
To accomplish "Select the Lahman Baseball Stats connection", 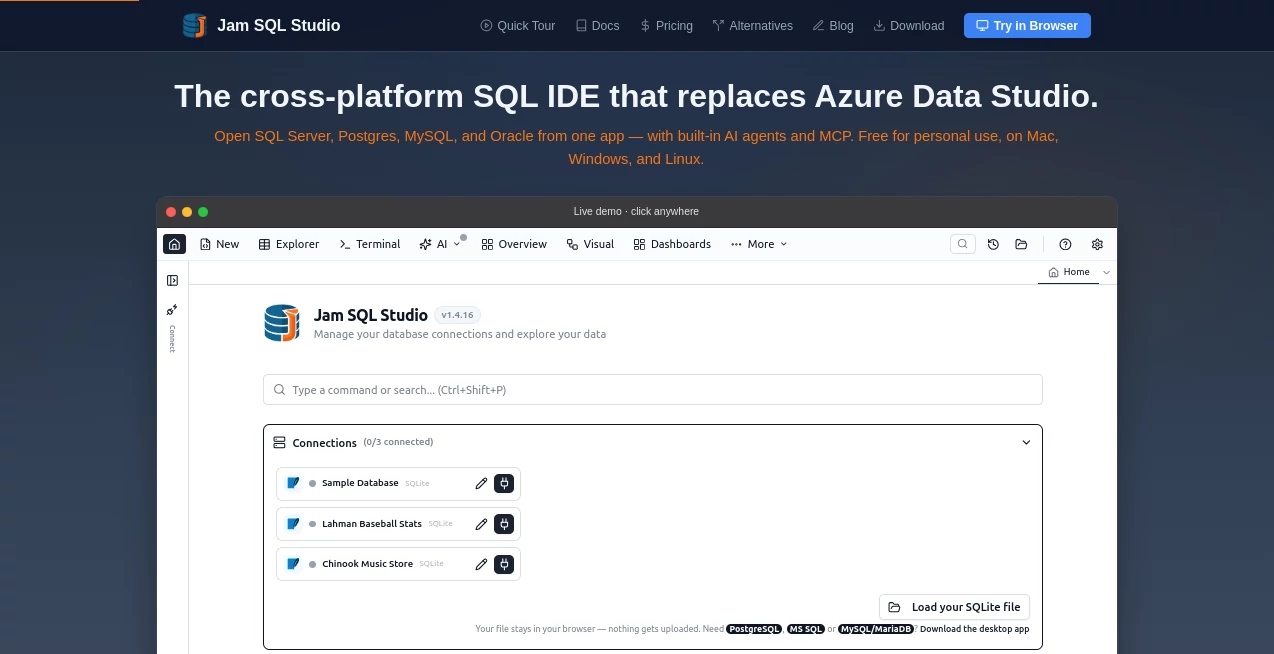I will coord(398,524).
